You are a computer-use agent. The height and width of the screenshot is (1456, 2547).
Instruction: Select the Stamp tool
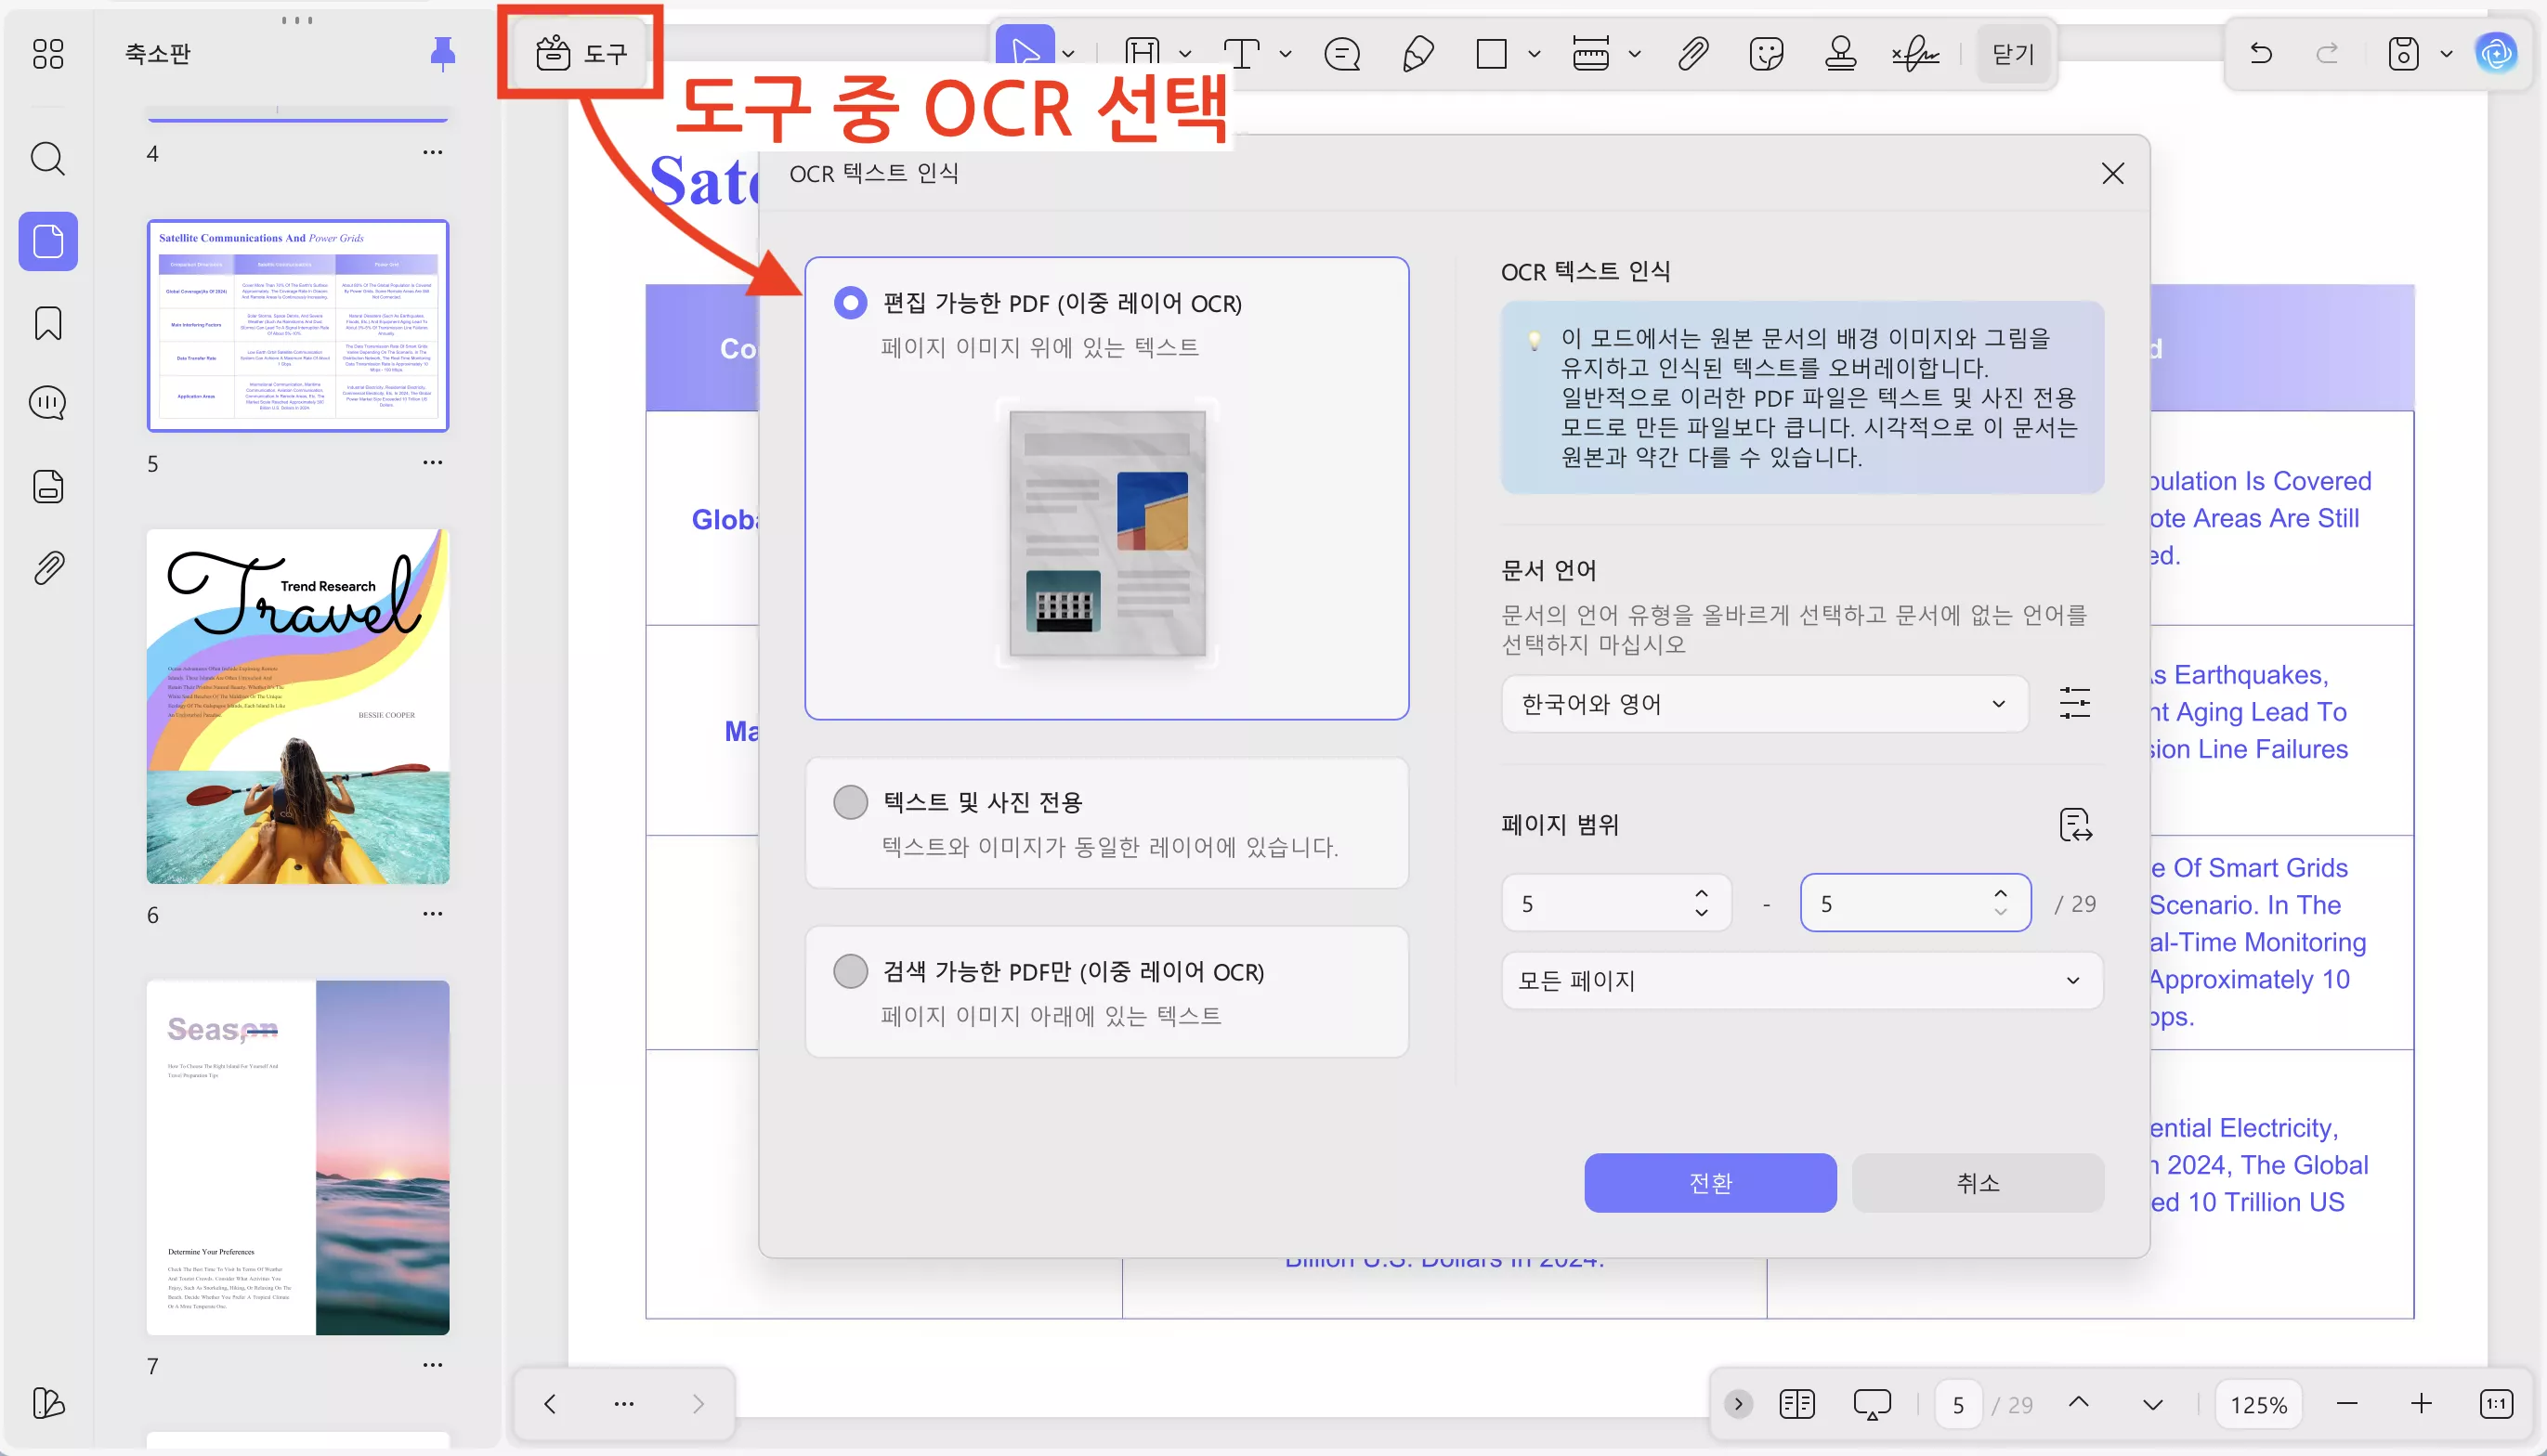coord(1840,54)
